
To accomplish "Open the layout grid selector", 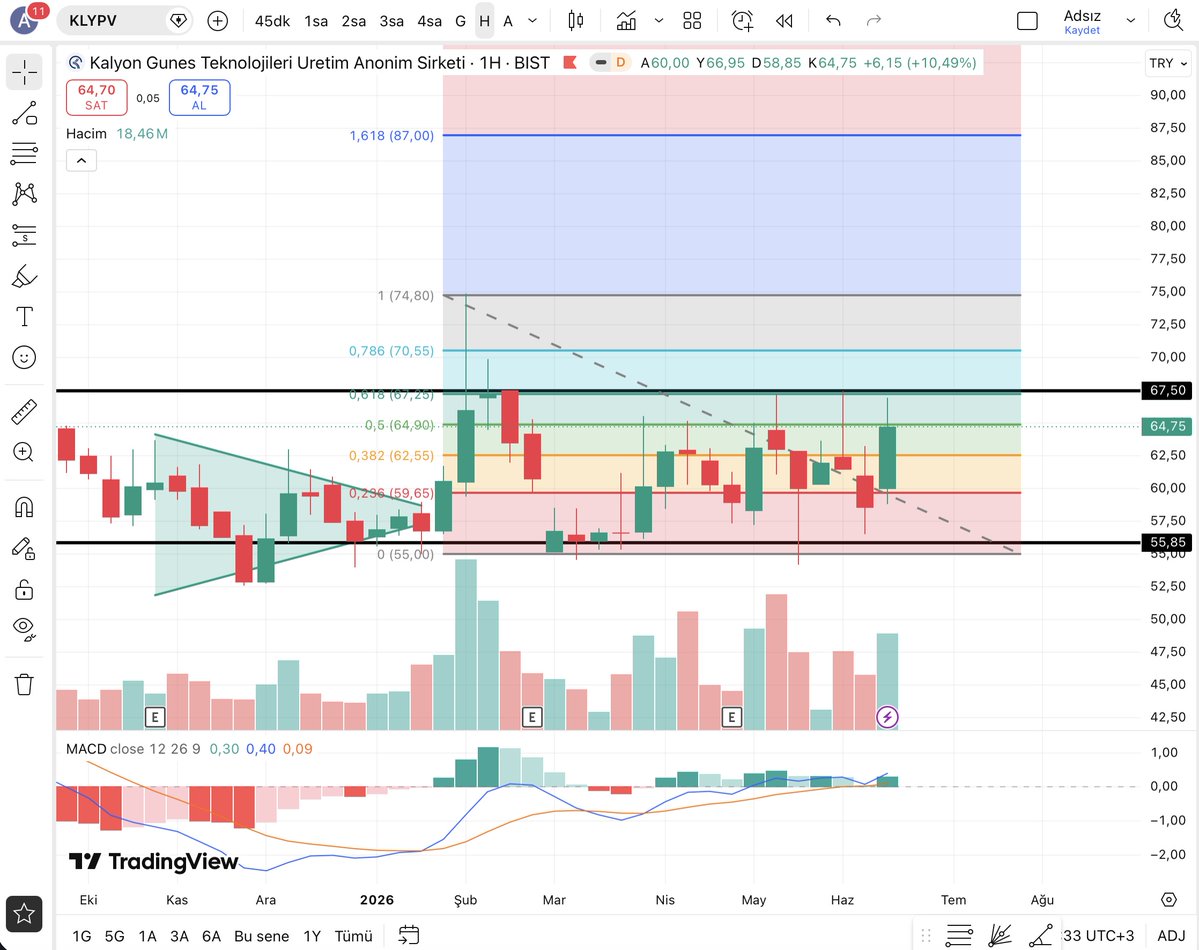I will (692, 21).
